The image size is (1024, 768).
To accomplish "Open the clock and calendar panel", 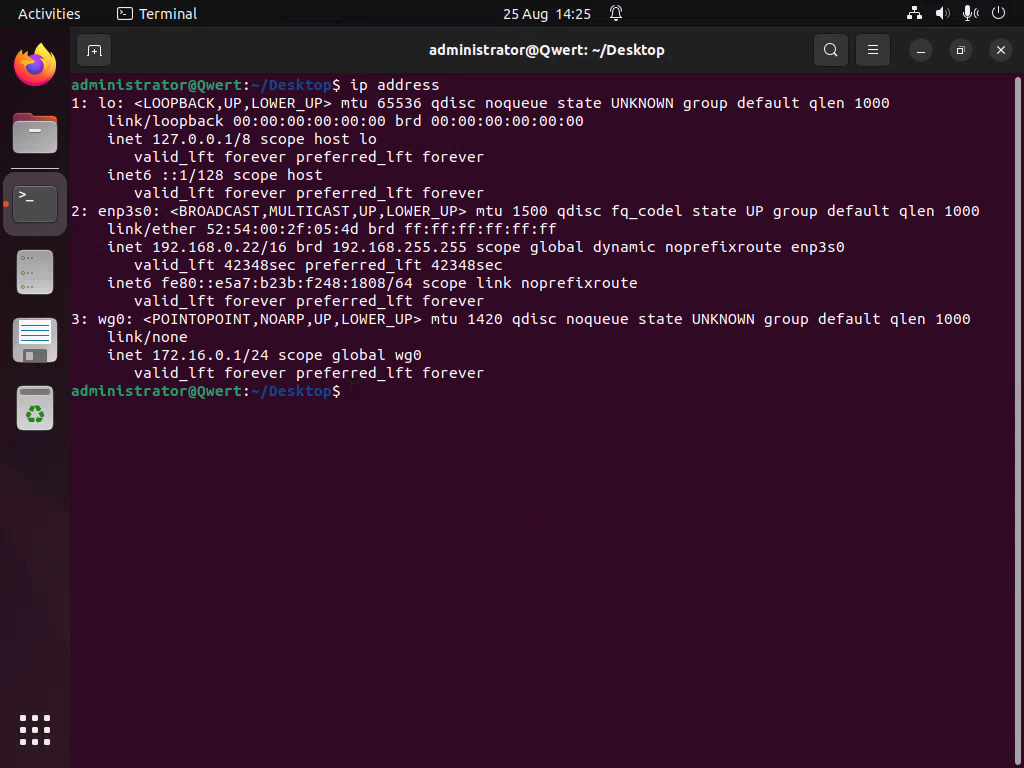I will (547, 14).
